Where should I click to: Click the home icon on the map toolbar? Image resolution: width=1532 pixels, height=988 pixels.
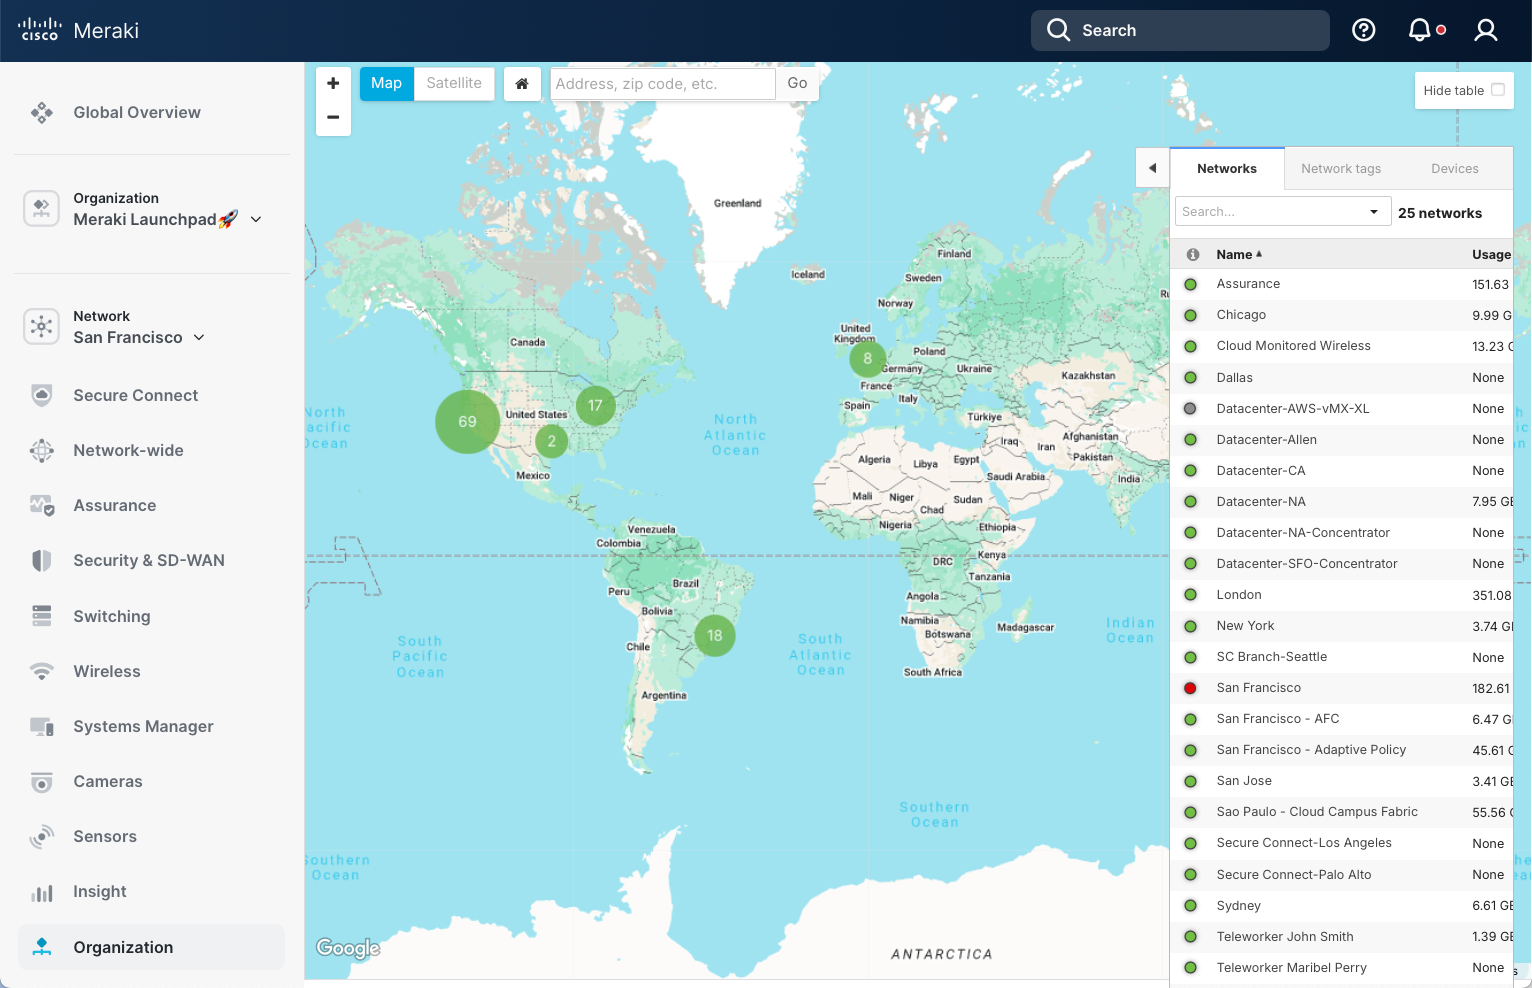tap(522, 84)
